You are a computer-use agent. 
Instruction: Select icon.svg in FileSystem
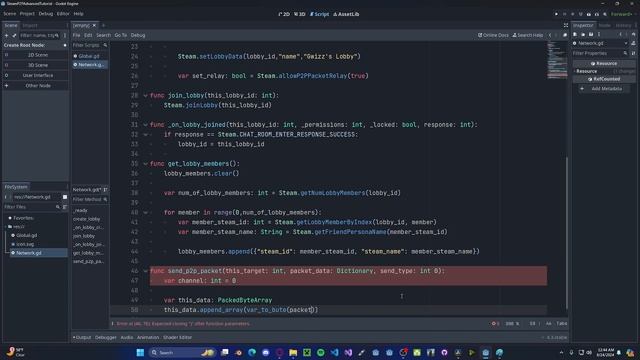coord(25,244)
